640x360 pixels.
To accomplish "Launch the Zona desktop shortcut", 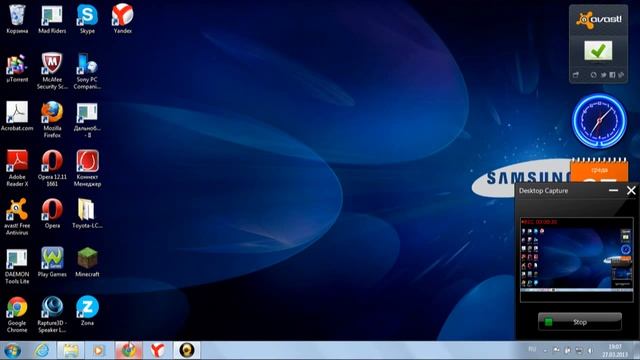I will coord(87,311).
